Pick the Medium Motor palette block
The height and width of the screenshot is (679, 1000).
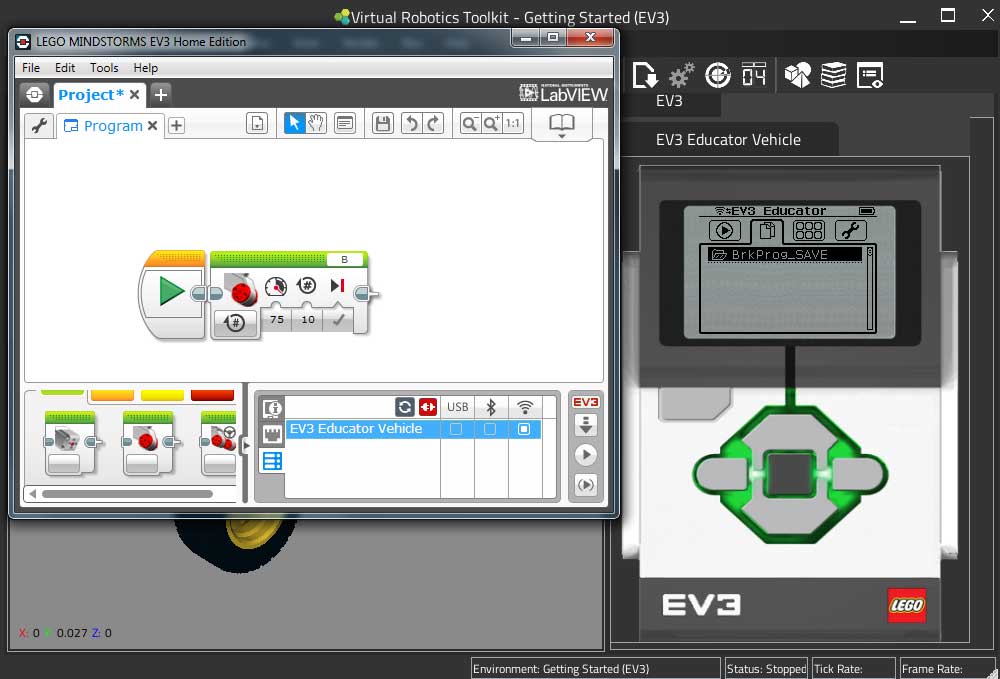coord(70,443)
